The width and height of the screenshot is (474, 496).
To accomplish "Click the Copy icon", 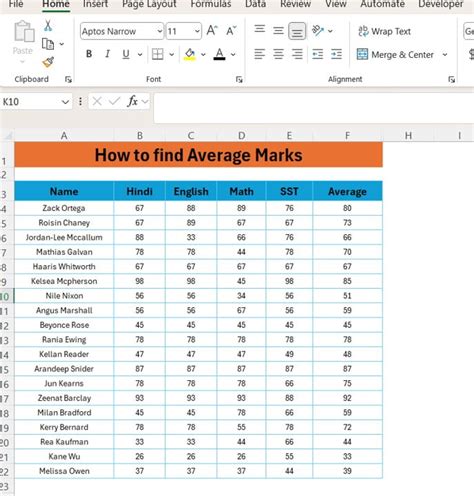I will (48, 44).
